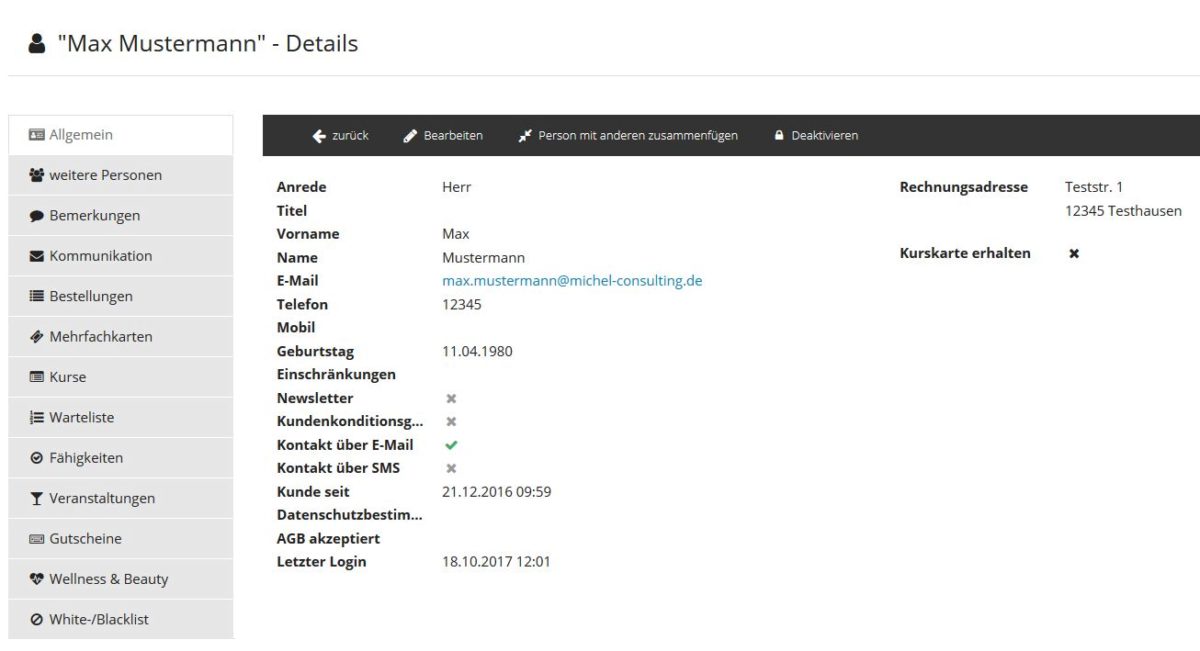Click the Warteliste list icon
1200x651 pixels.
click(x=37, y=418)
